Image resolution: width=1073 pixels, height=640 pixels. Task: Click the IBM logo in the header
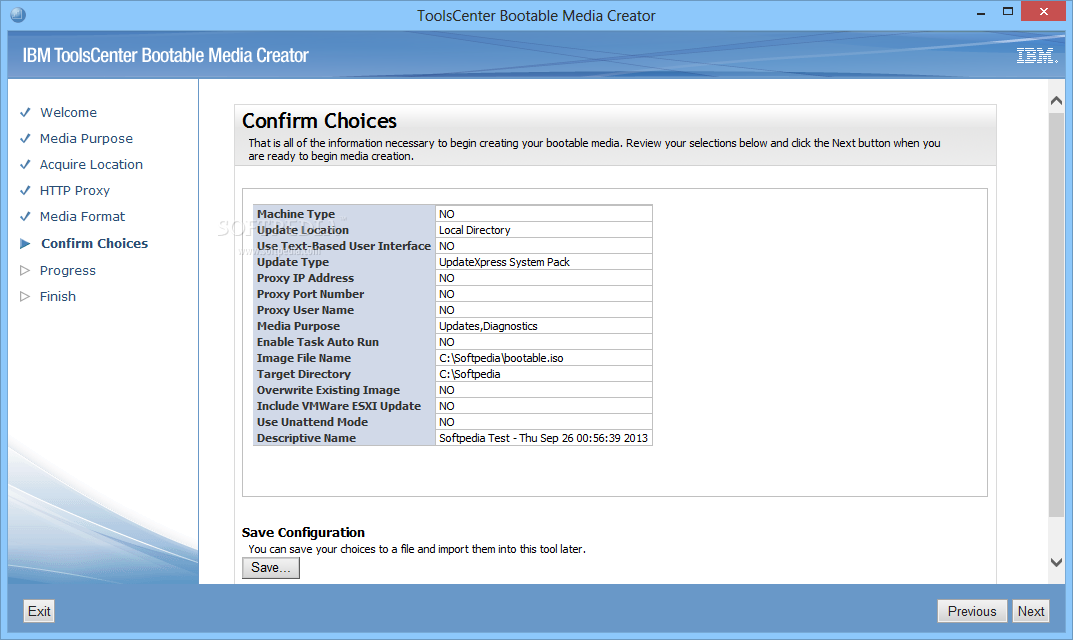click(x=1037, y=56)
